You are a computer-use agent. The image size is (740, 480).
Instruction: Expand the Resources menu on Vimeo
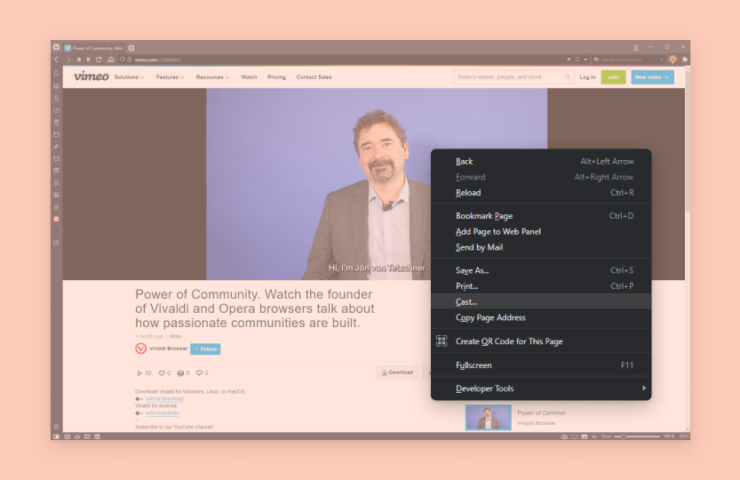coord(212,77)
